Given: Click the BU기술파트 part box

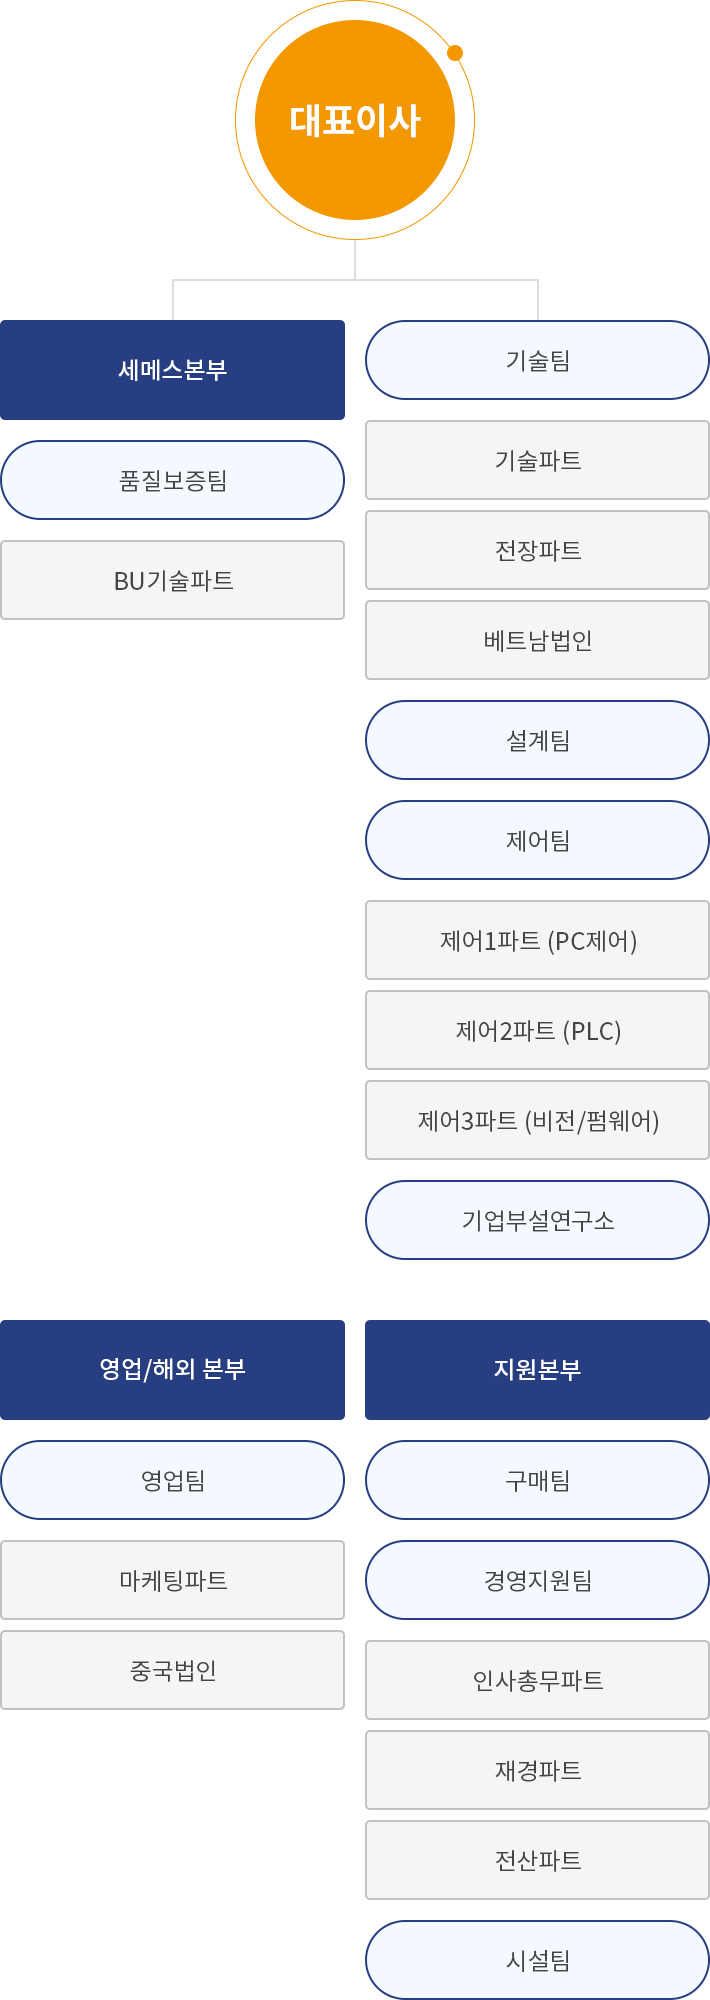Looking at the screenshot, I should [x=172, y=580].
